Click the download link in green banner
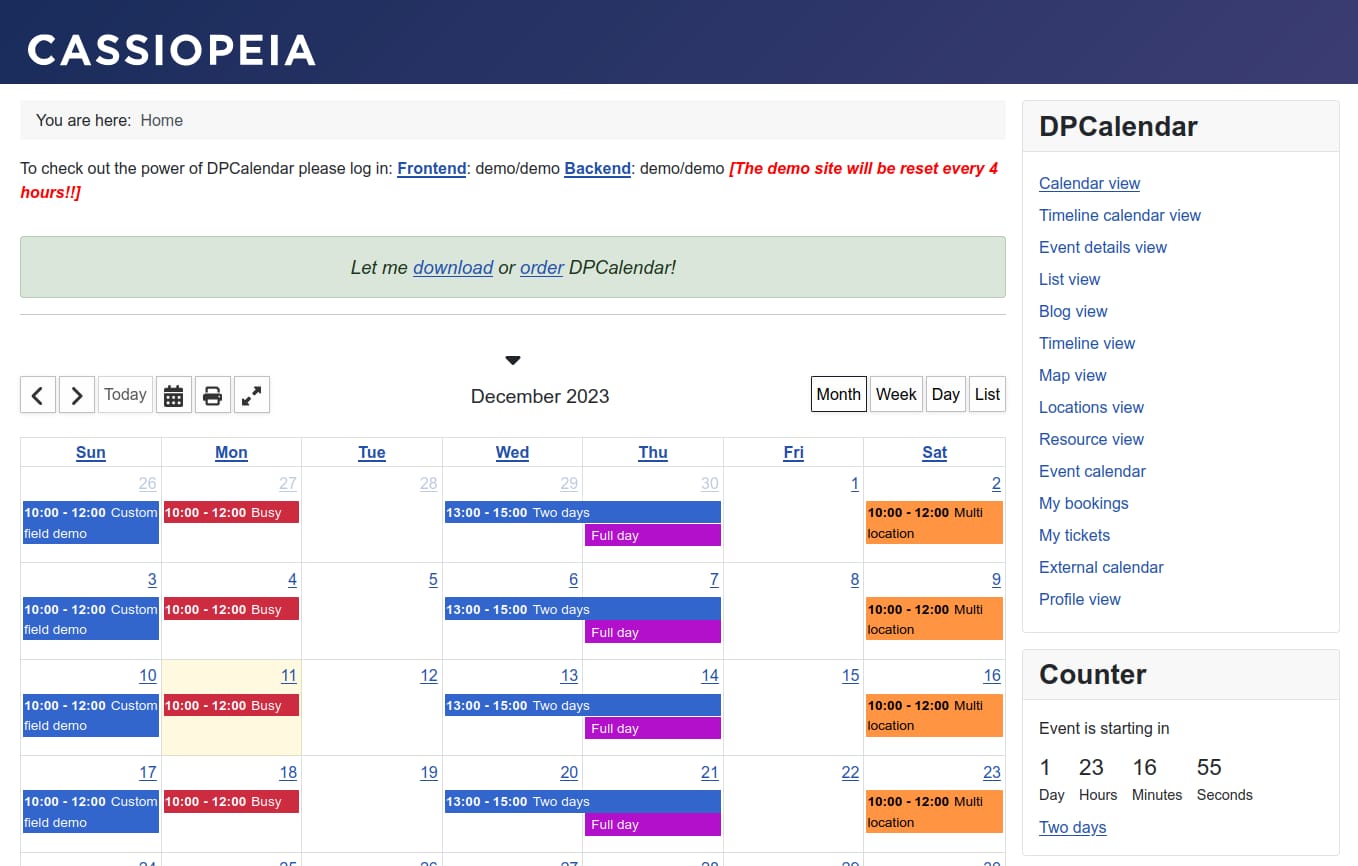 [x=452, y=267]
